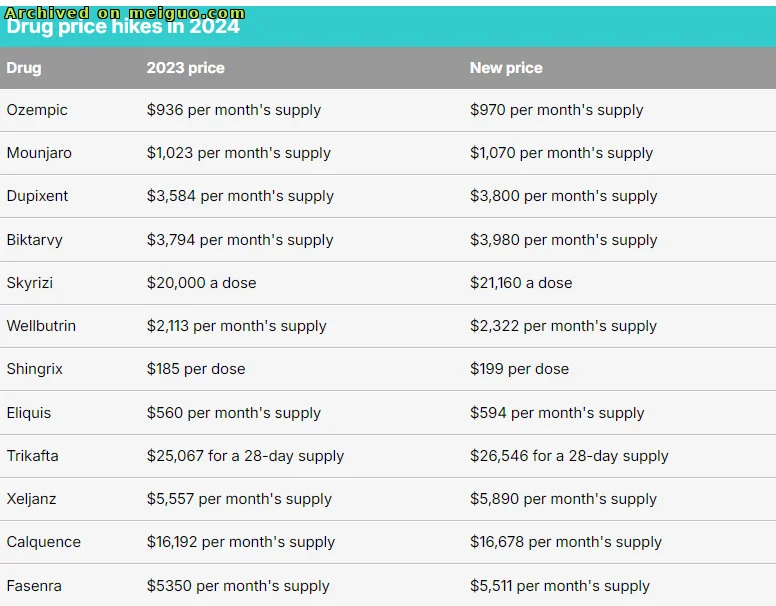Click Fasenra's $5,511 new price cell
776x606 pixels.
pos(560,586)
